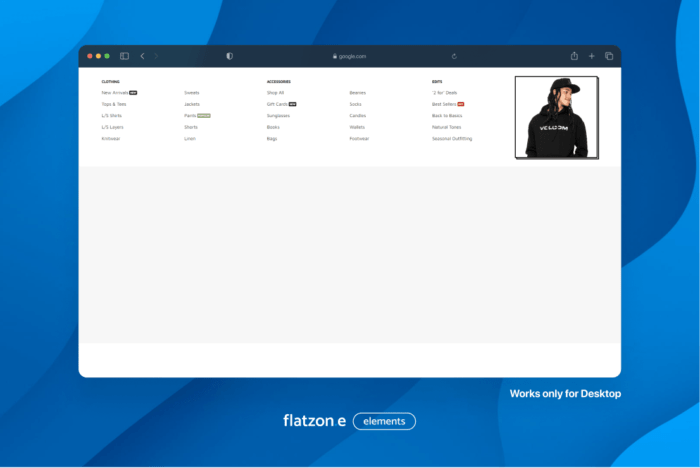Reload the page with refresh icon
This screenshot has height=468, width=700.
(x=454, y=56)
